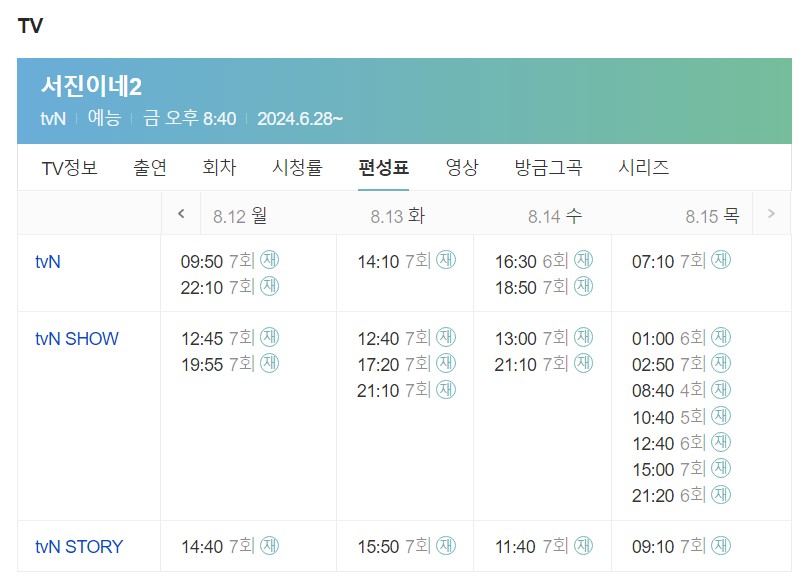Click tvN 18:50 7회 entry

[544, 287]
